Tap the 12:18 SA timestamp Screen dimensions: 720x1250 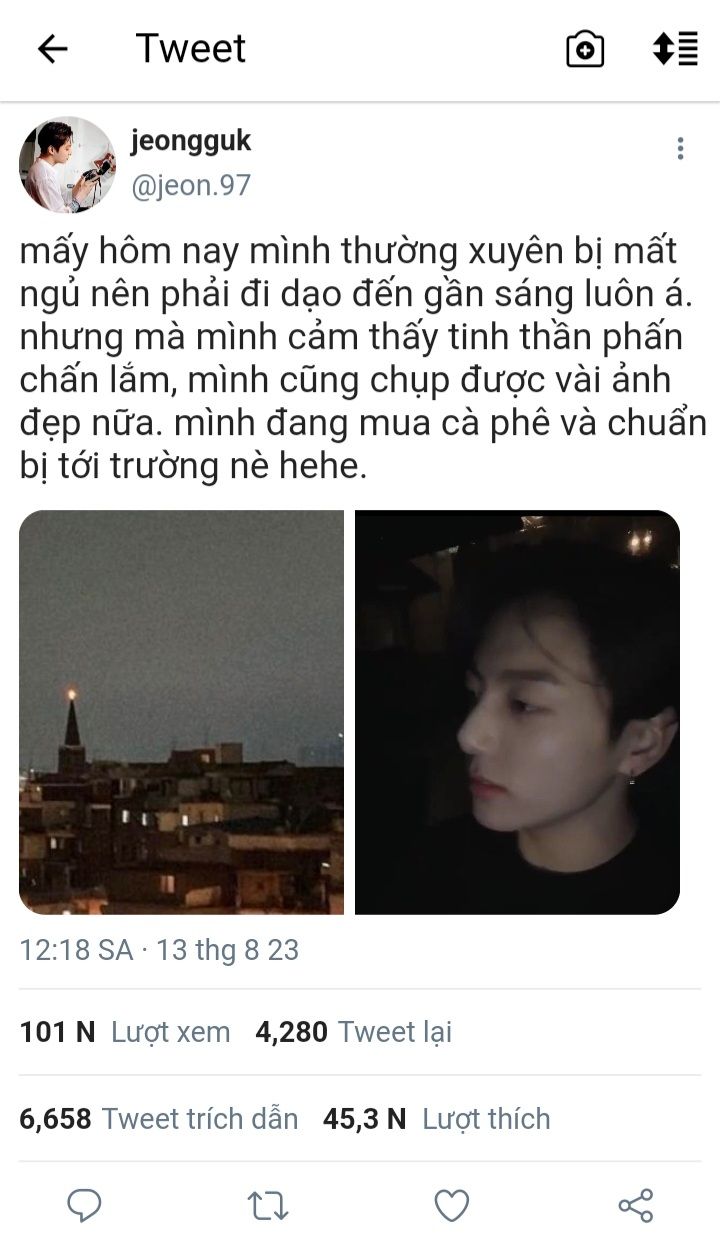[76, 949]
